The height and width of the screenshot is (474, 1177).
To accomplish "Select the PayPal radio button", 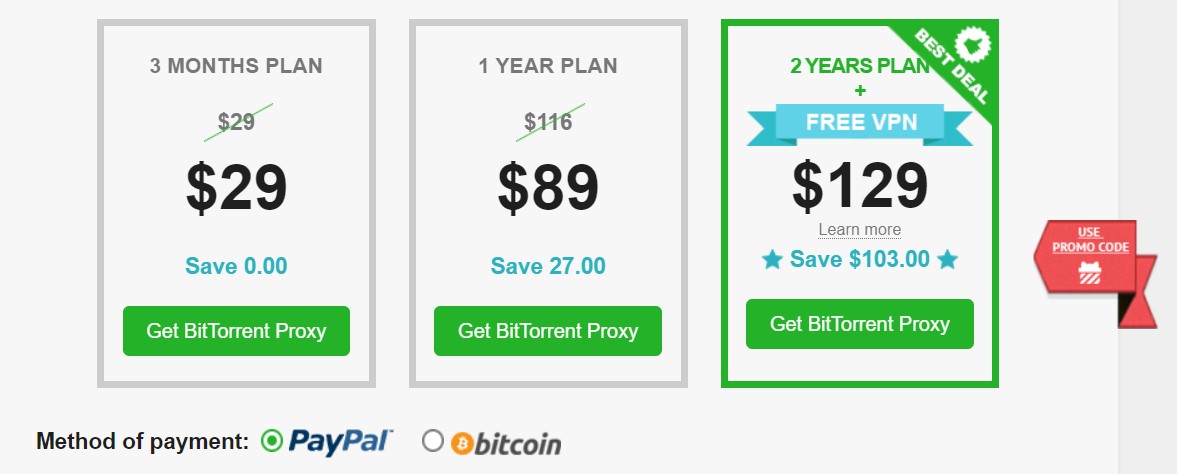I will 272,441.
